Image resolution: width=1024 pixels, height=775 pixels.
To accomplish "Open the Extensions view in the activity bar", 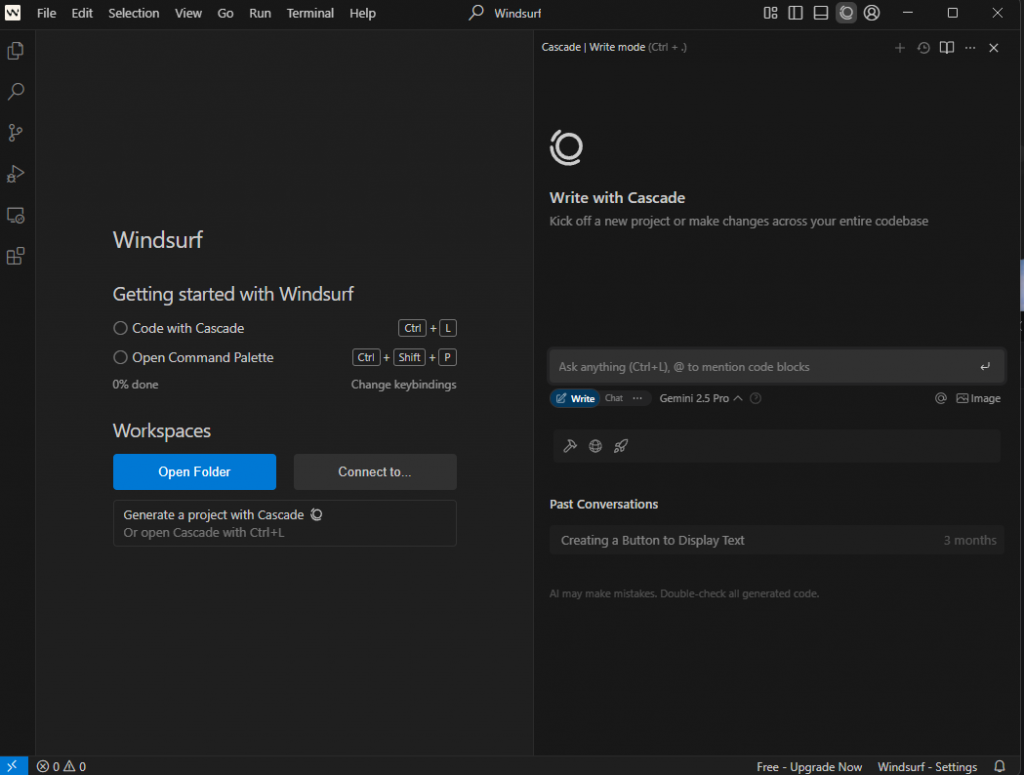I will [x=15, y=256].
